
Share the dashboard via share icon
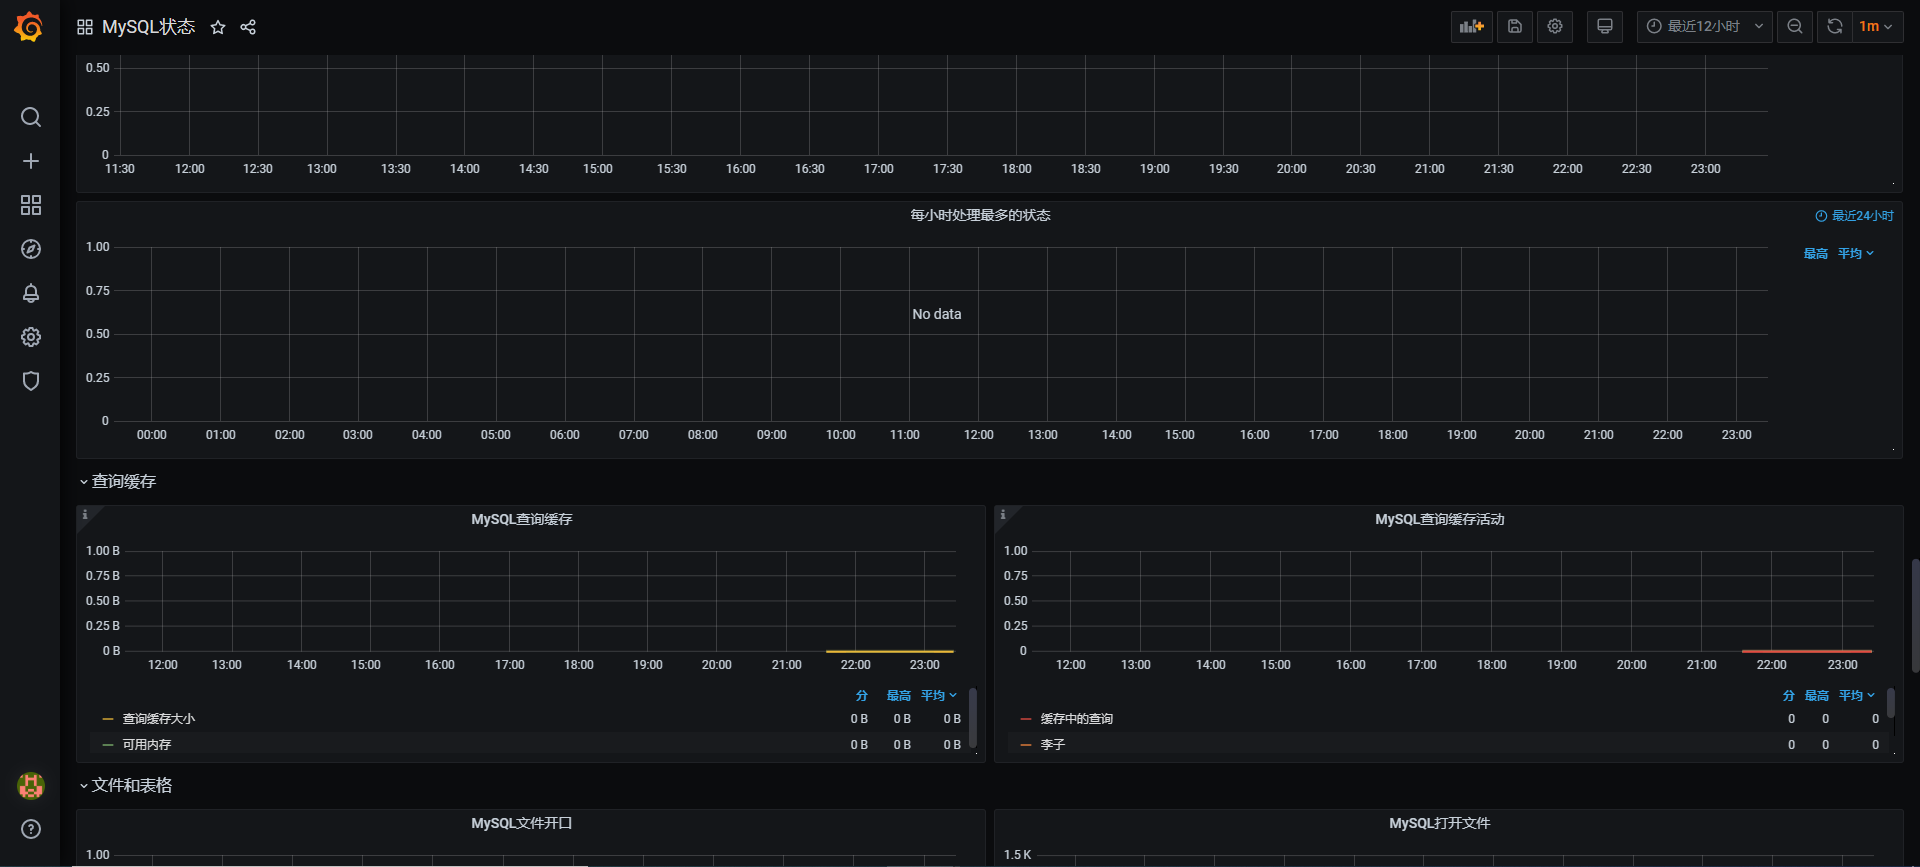248,27
